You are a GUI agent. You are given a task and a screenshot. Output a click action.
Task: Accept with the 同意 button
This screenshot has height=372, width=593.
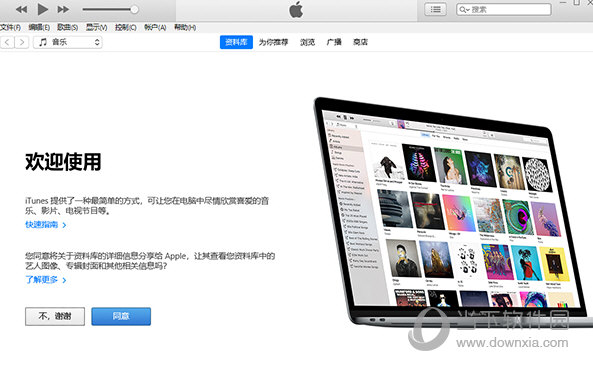pos(121,316)
